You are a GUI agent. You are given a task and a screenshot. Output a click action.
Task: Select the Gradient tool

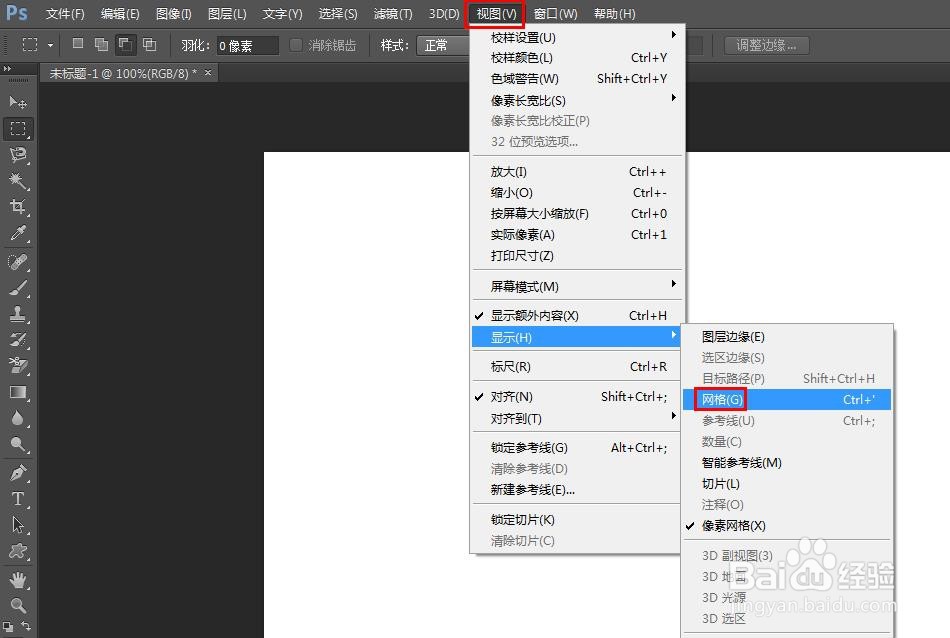[x=18, y=393]
